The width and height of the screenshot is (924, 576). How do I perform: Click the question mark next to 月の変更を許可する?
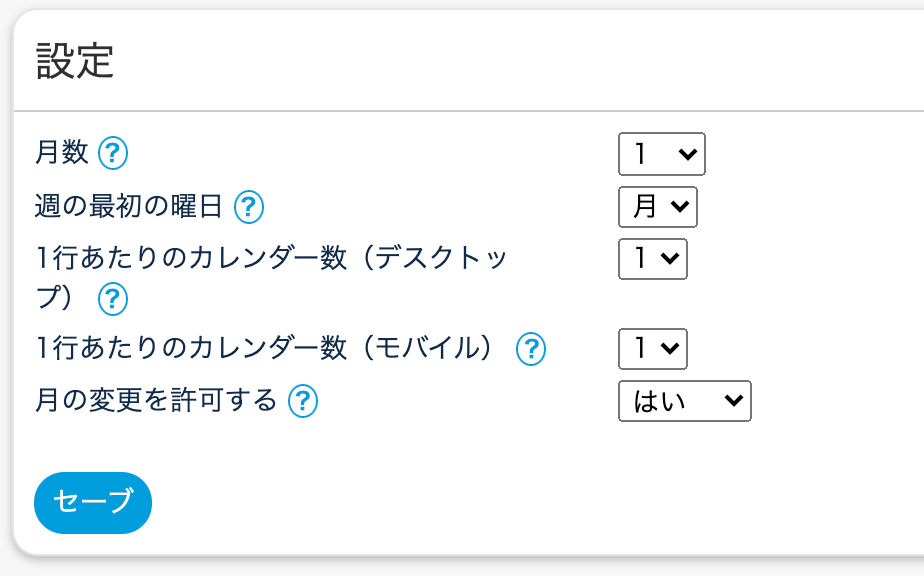[x=303, y=402]
